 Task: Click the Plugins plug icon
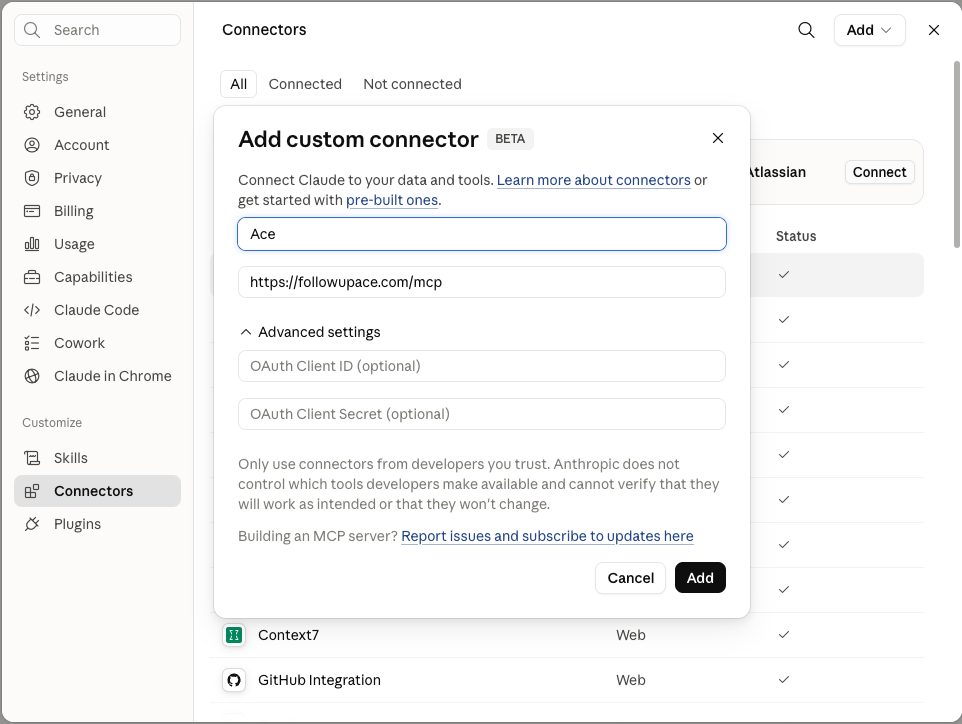click(32, 524)
